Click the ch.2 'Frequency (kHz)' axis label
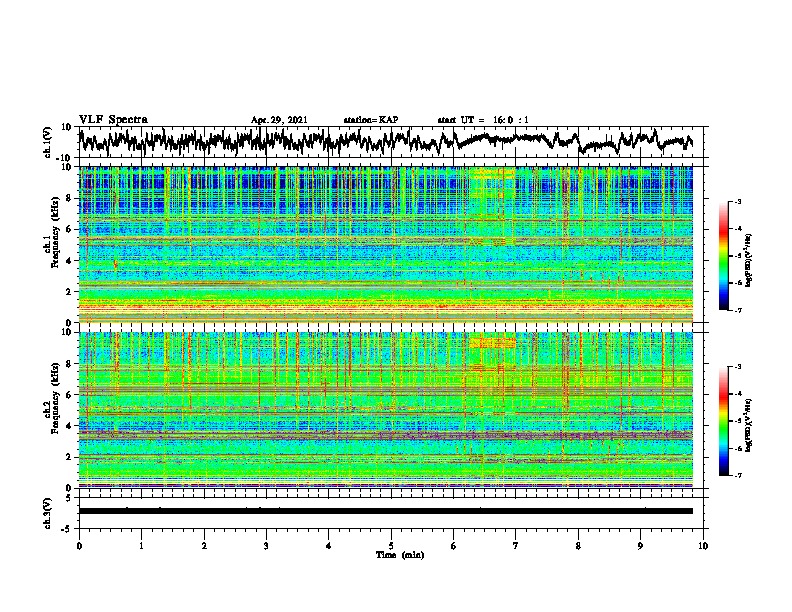792x612 pixels. coord(54,399)
